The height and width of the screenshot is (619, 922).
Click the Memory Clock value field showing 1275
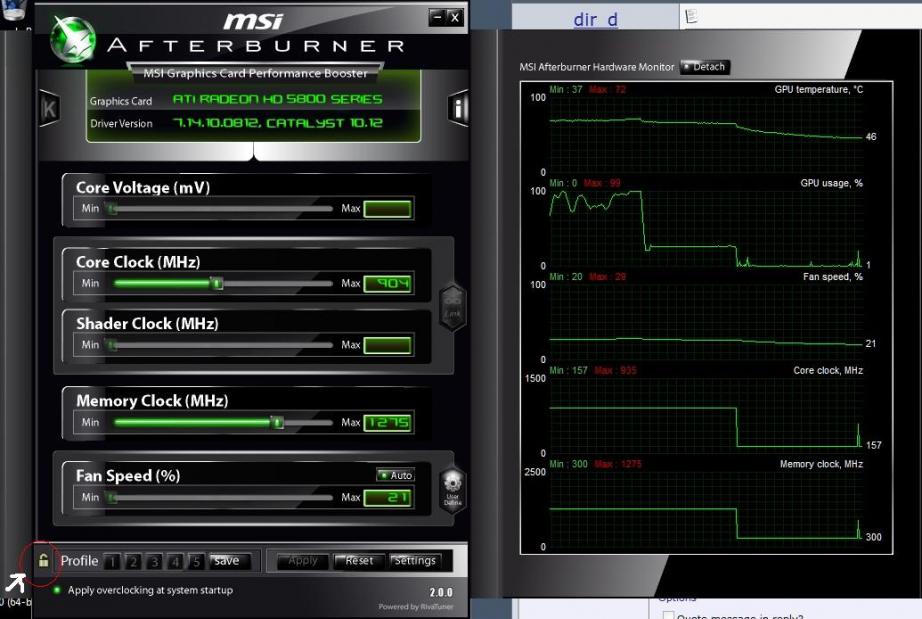click(x=387, y=423)
